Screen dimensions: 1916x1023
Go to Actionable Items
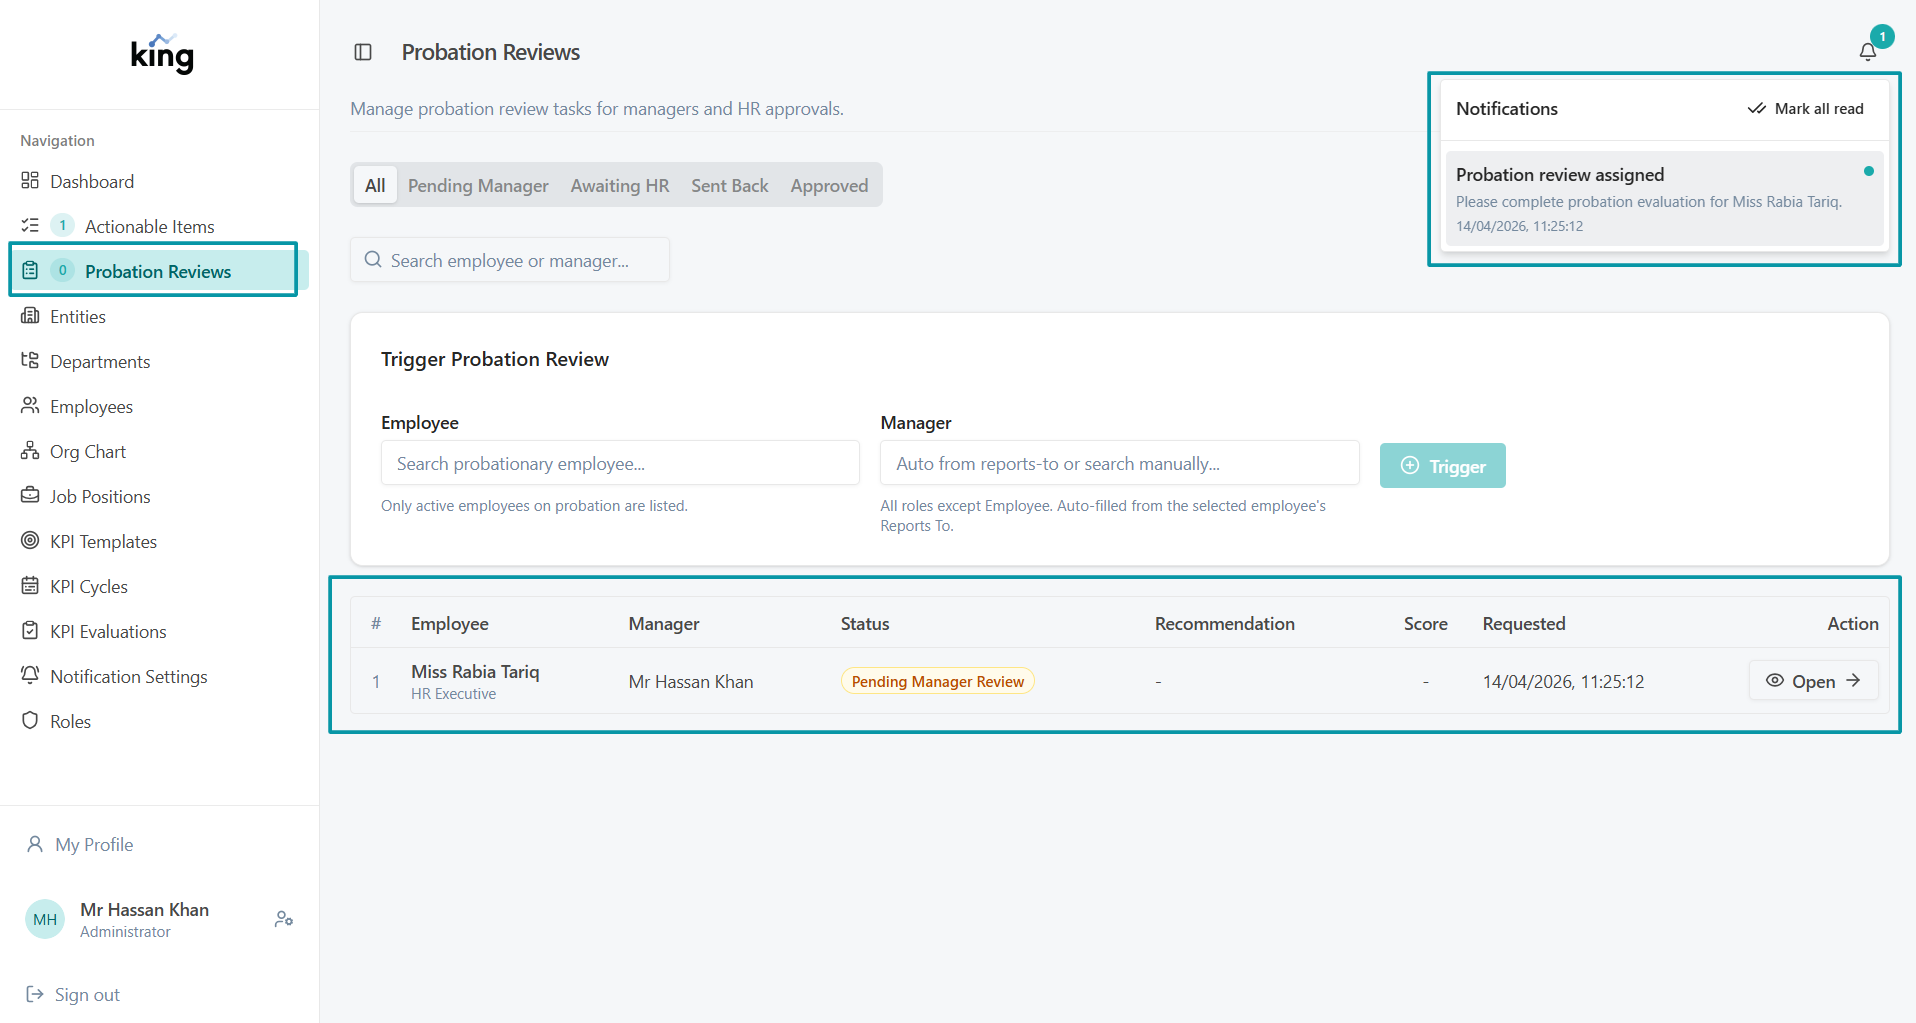pos(159,226)
